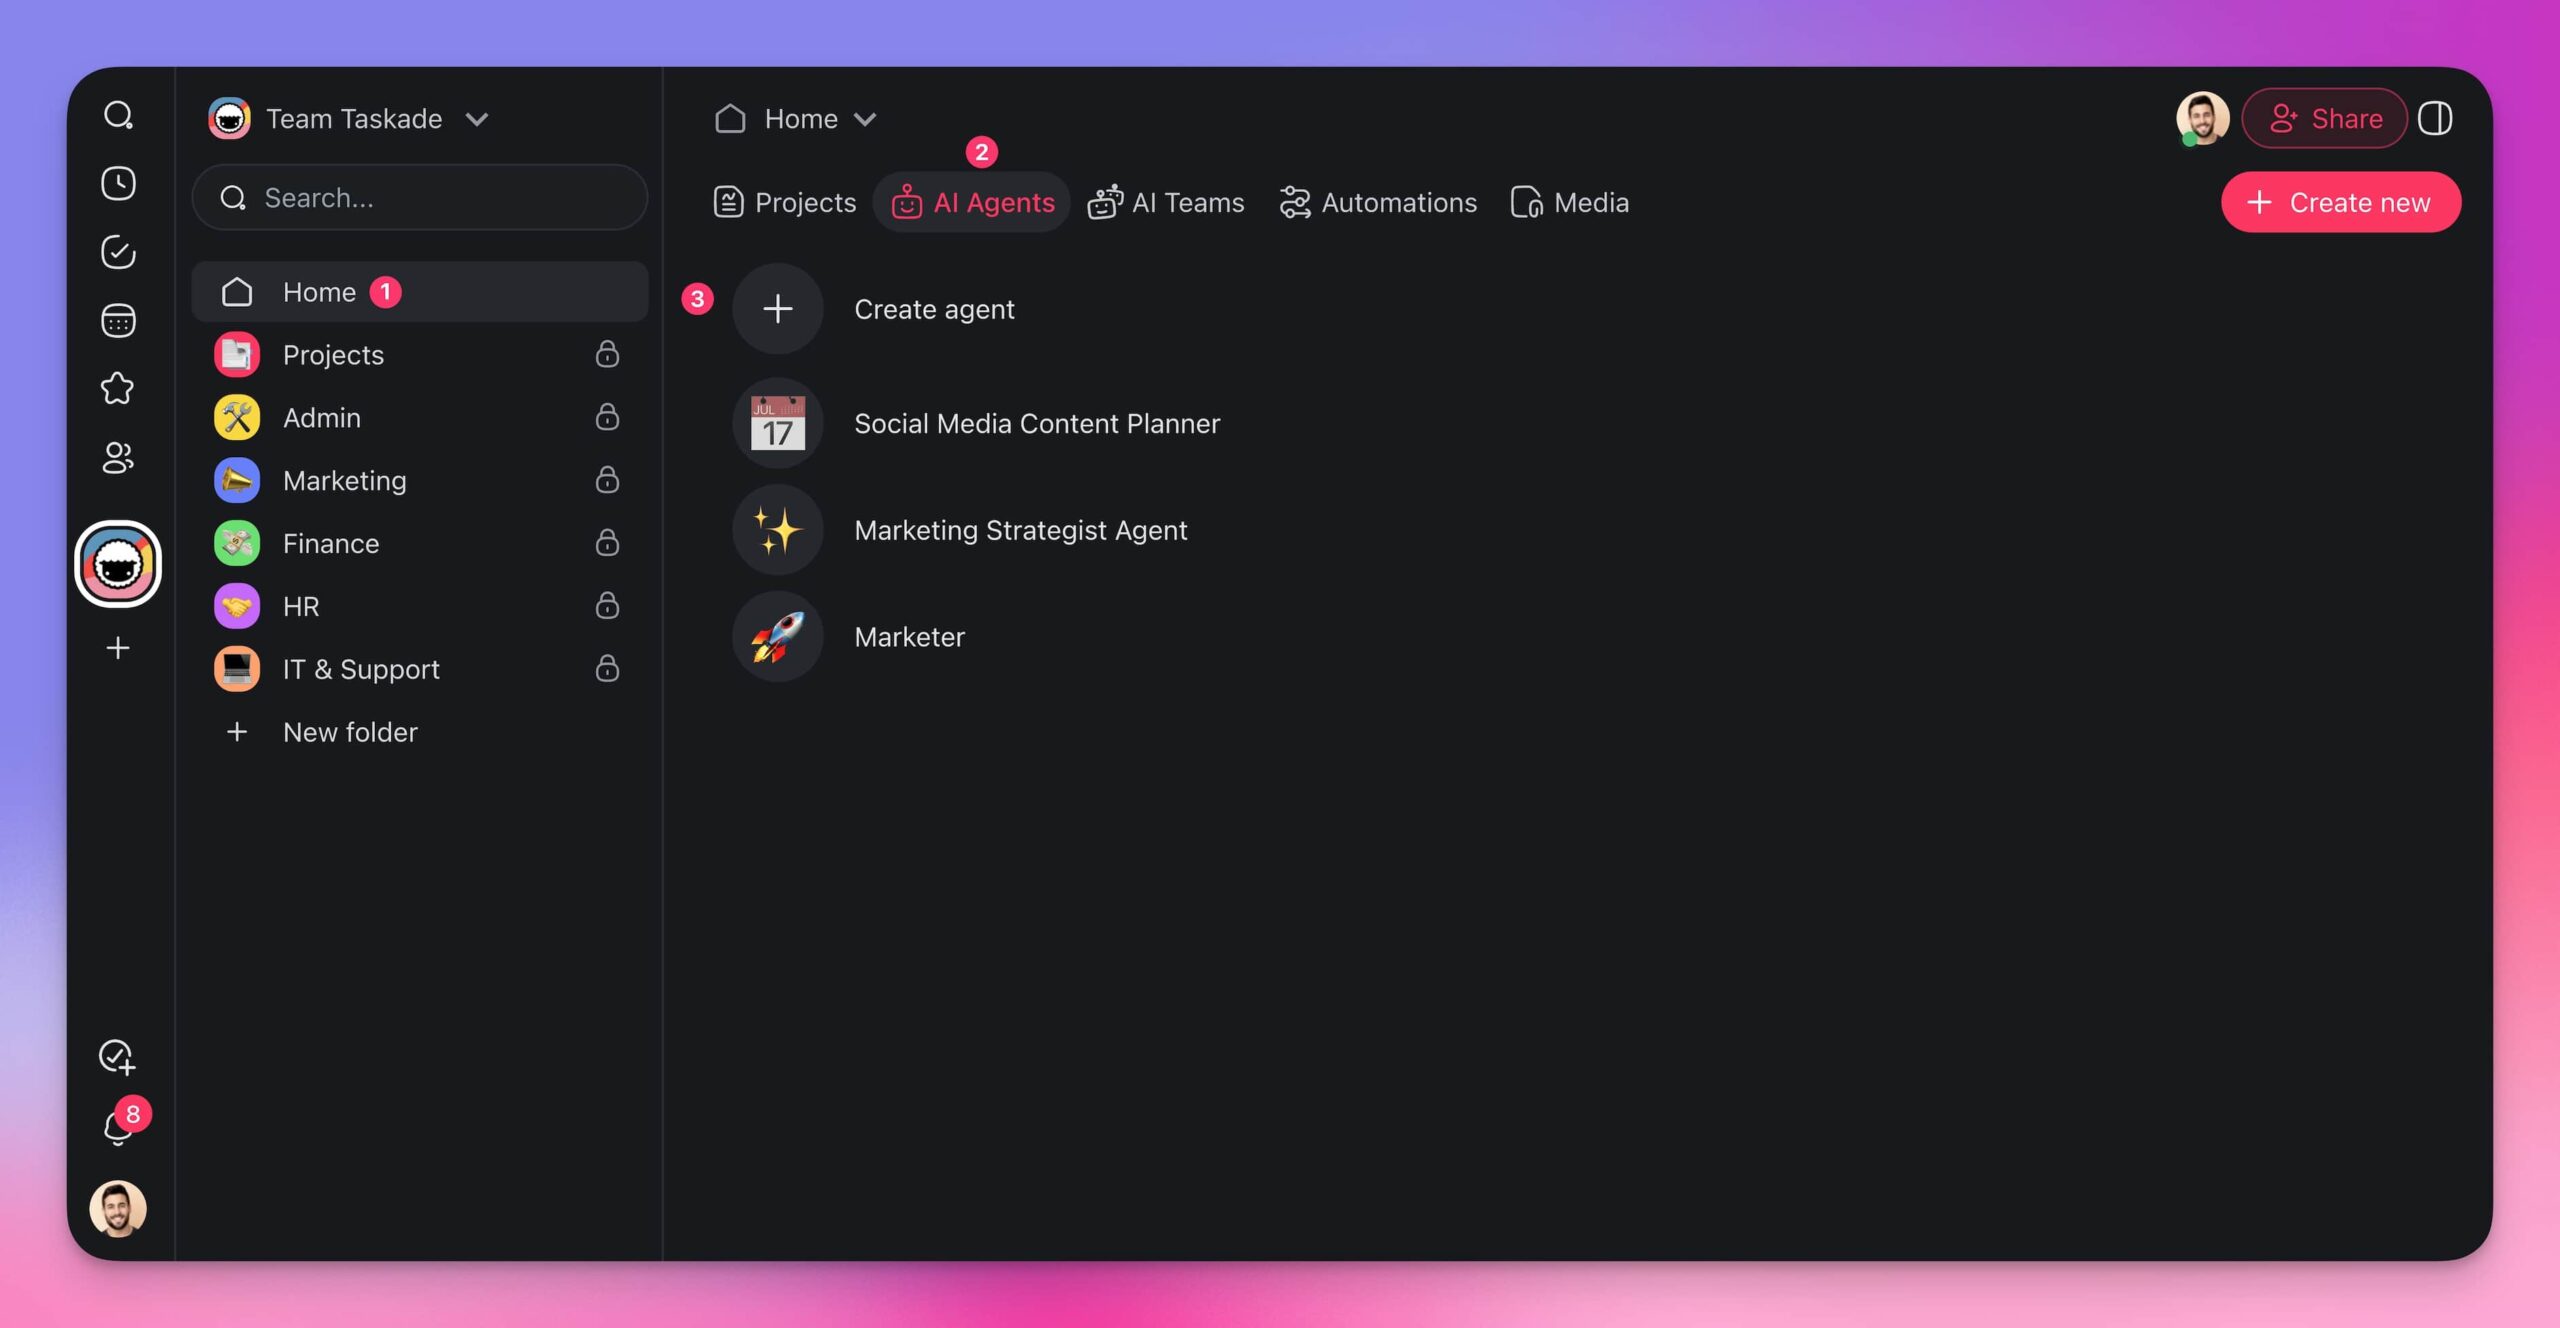Click inside the Search input field

tap(420, 197)
